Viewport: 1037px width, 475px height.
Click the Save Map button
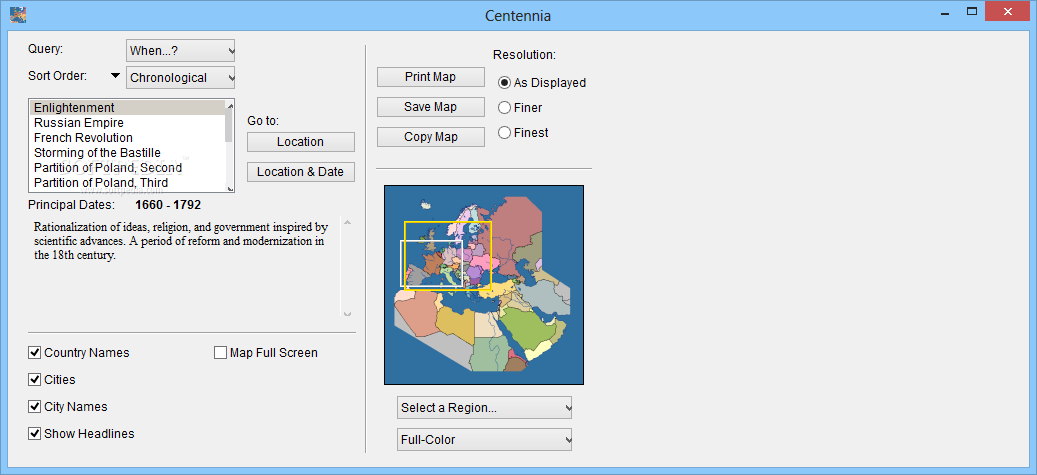431,107
